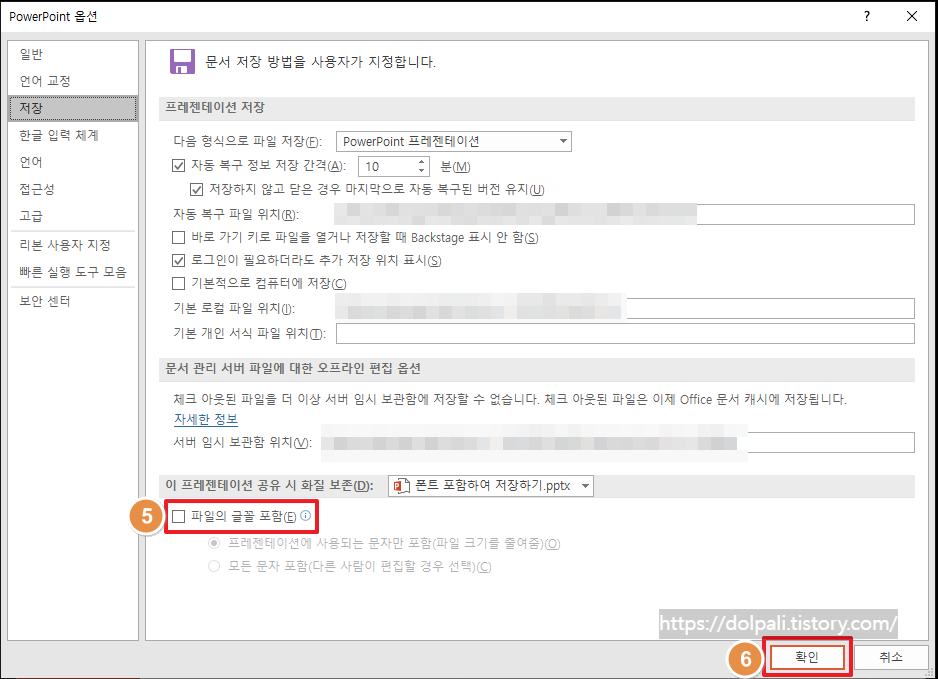Toggle 마지막으로 자동 복구된 버전 유지 checkbox
The width and height of the screenshot is (938, 679).
(196, 190)
